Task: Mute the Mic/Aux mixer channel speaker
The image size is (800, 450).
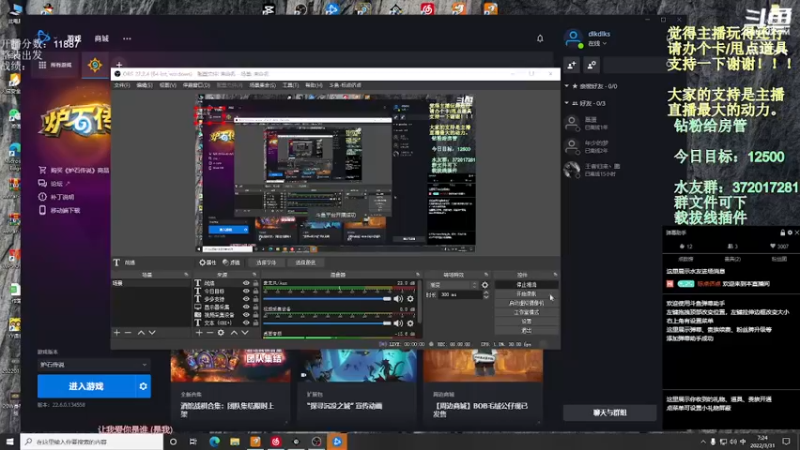Action: point(398,299)
